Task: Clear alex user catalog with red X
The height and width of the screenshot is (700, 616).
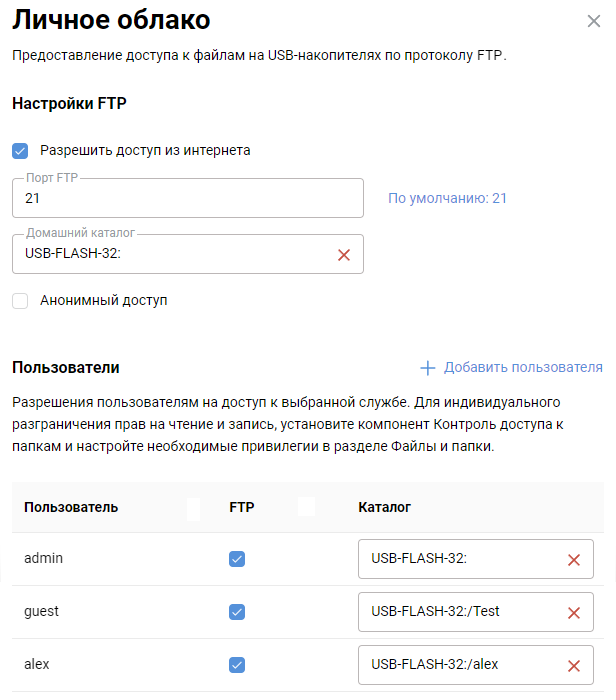Action: click(x=574, y=666)
